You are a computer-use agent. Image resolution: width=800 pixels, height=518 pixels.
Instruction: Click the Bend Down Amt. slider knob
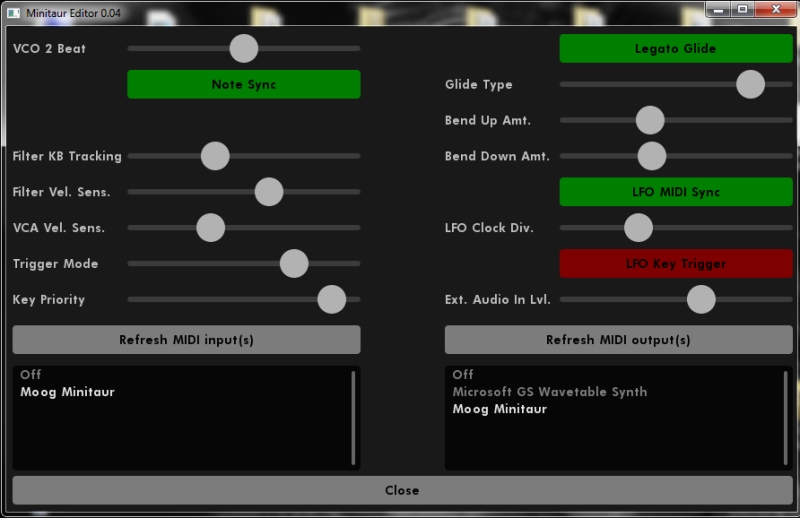(x=652, y=156)
